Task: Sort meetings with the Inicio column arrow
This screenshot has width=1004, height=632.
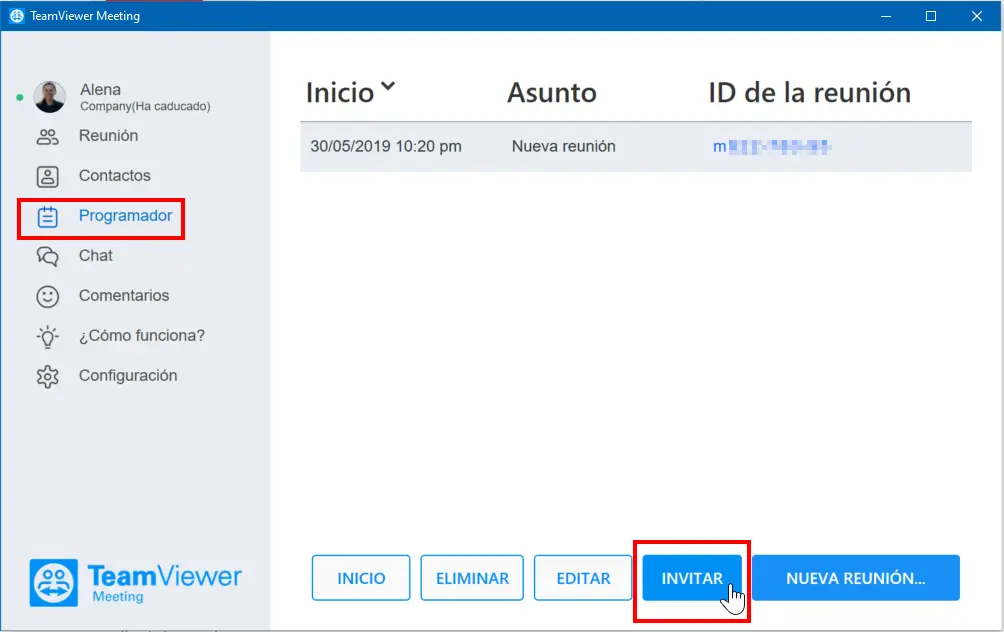Action: (x=388, y=86)
